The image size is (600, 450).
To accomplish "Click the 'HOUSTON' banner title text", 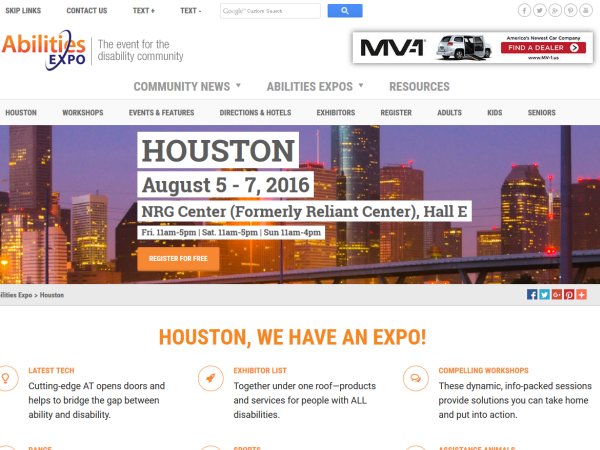I will [x=218, y=150].
